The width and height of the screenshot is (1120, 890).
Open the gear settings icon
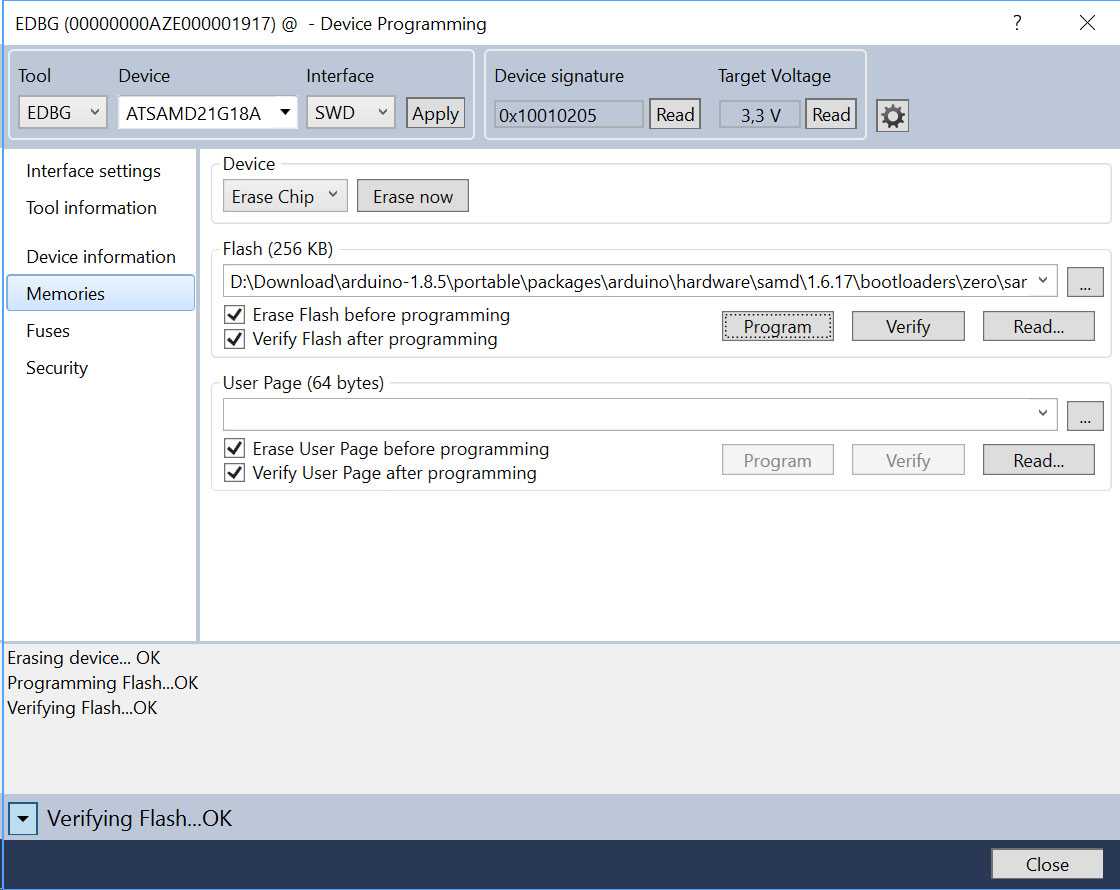click(x=892, y=116)
